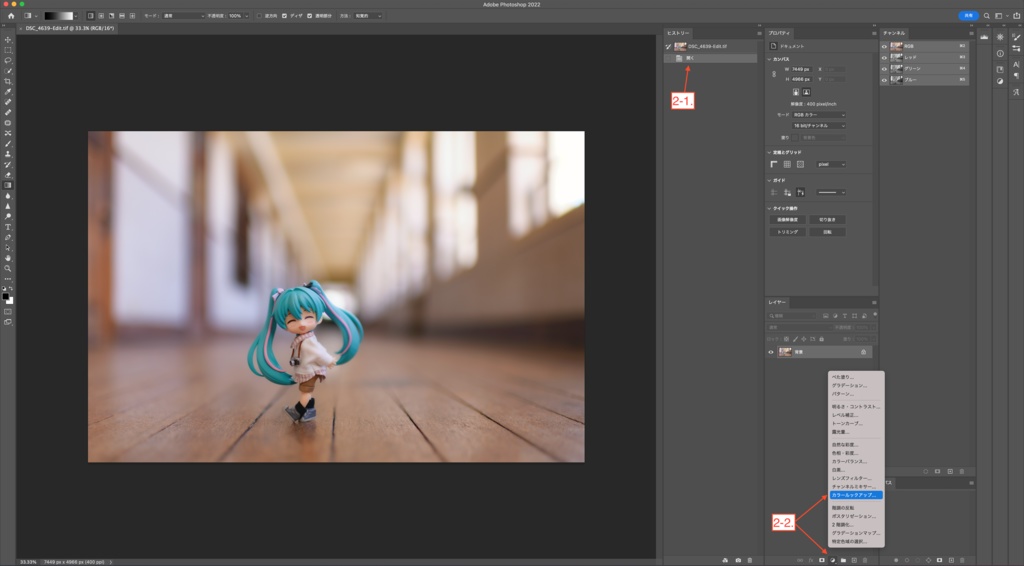The height and width of the screenshot is (566, 1024).
Task: Toggle the grid icon in Properties panel
Action: 787,165
